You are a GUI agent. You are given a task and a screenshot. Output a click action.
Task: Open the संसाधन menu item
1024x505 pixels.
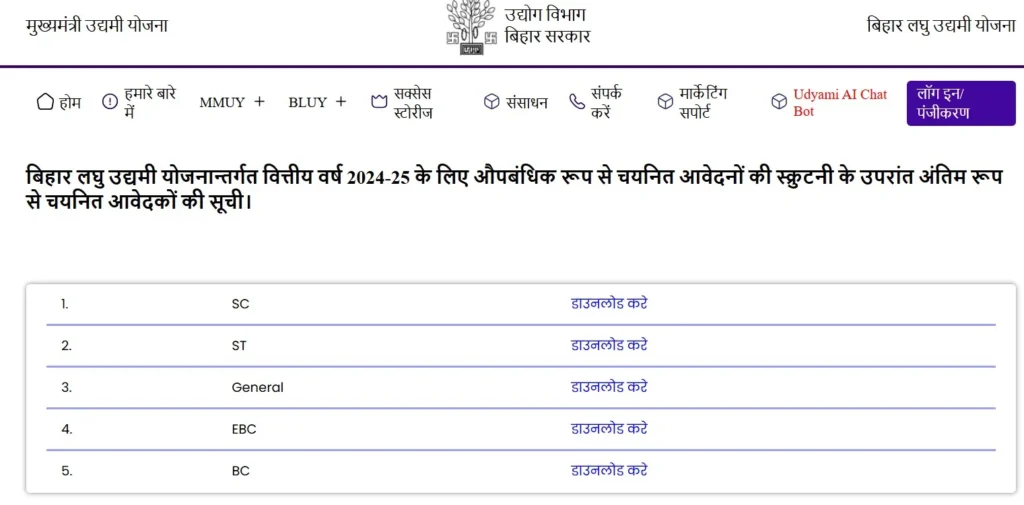click(526, 102)
